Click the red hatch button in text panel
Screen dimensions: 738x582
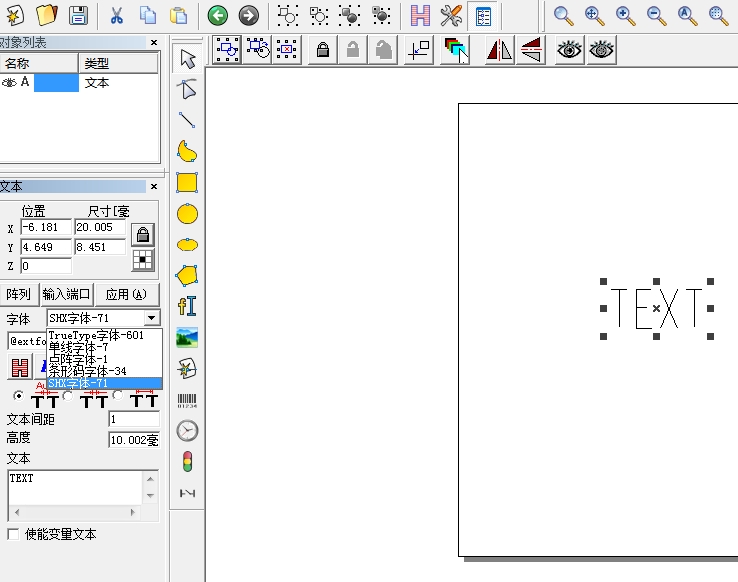coord(20,367)
